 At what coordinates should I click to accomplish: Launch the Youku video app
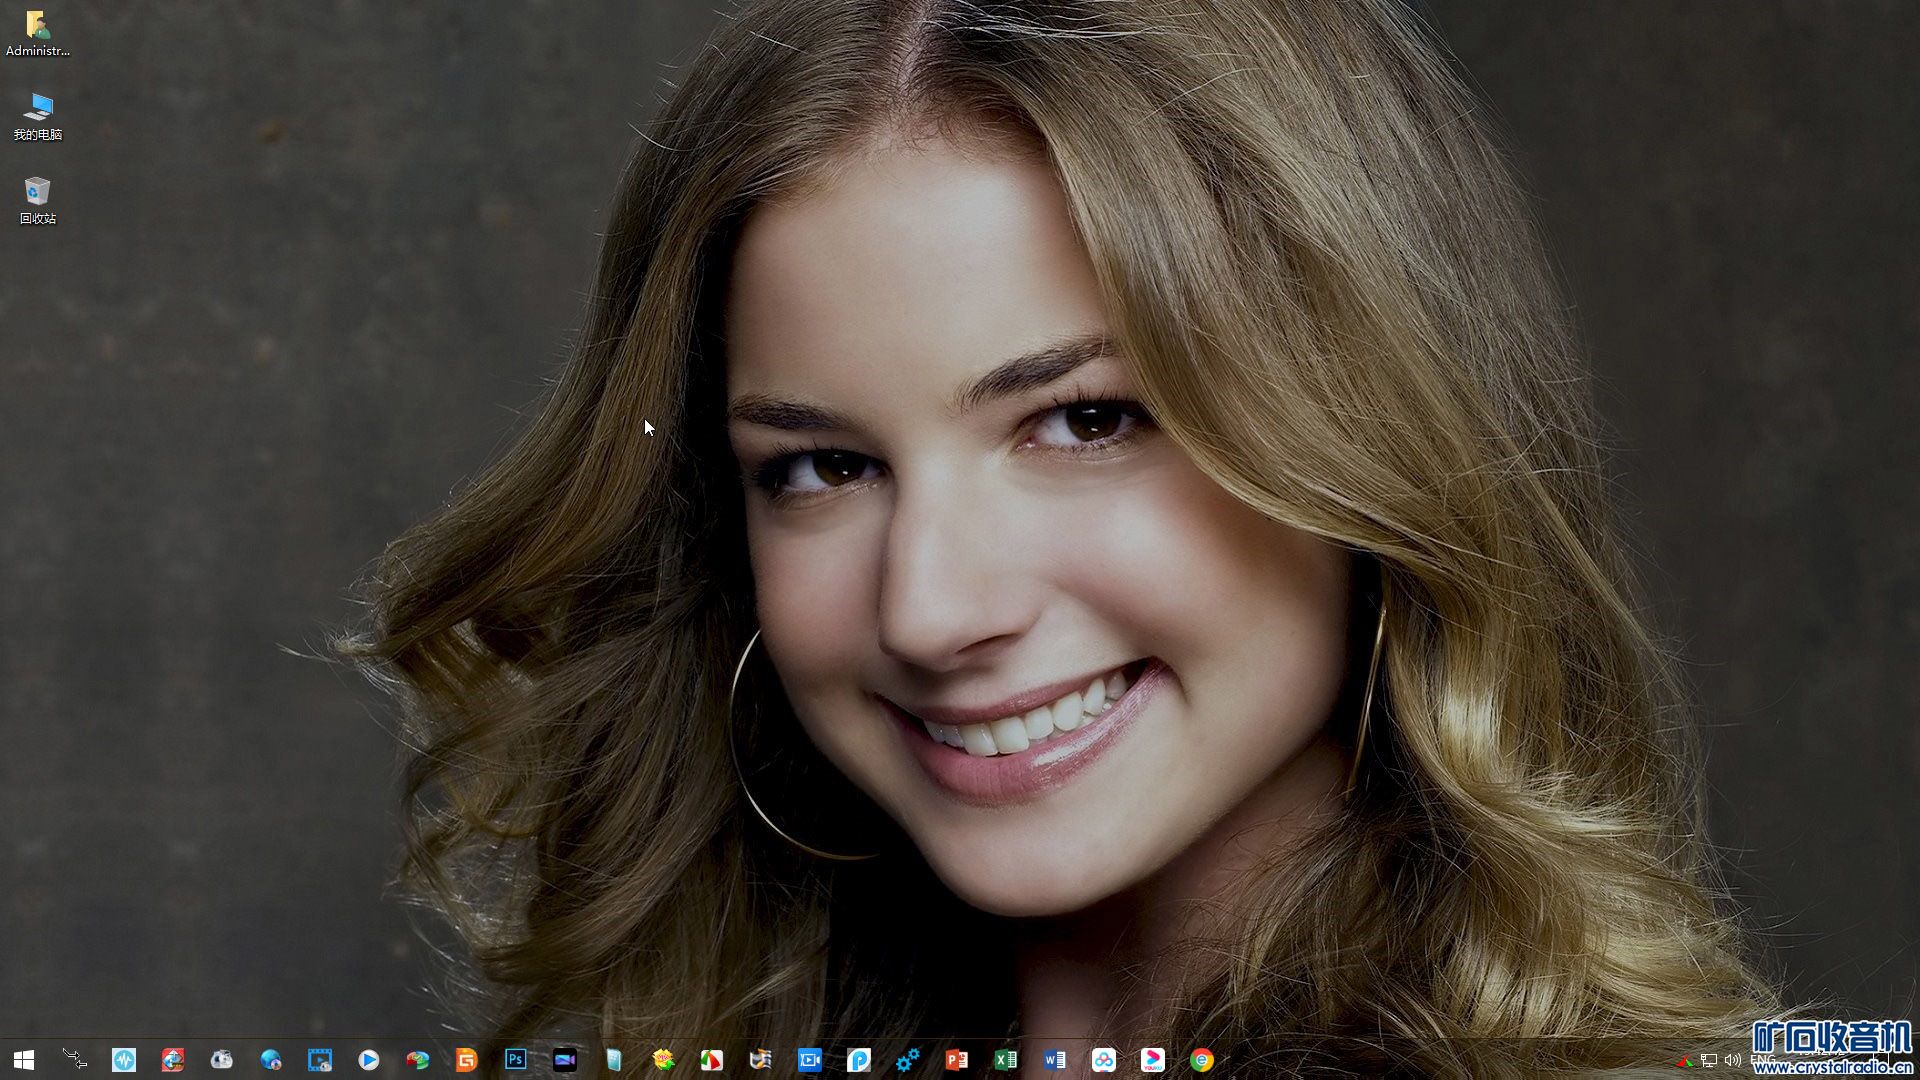point(1153,1059)
